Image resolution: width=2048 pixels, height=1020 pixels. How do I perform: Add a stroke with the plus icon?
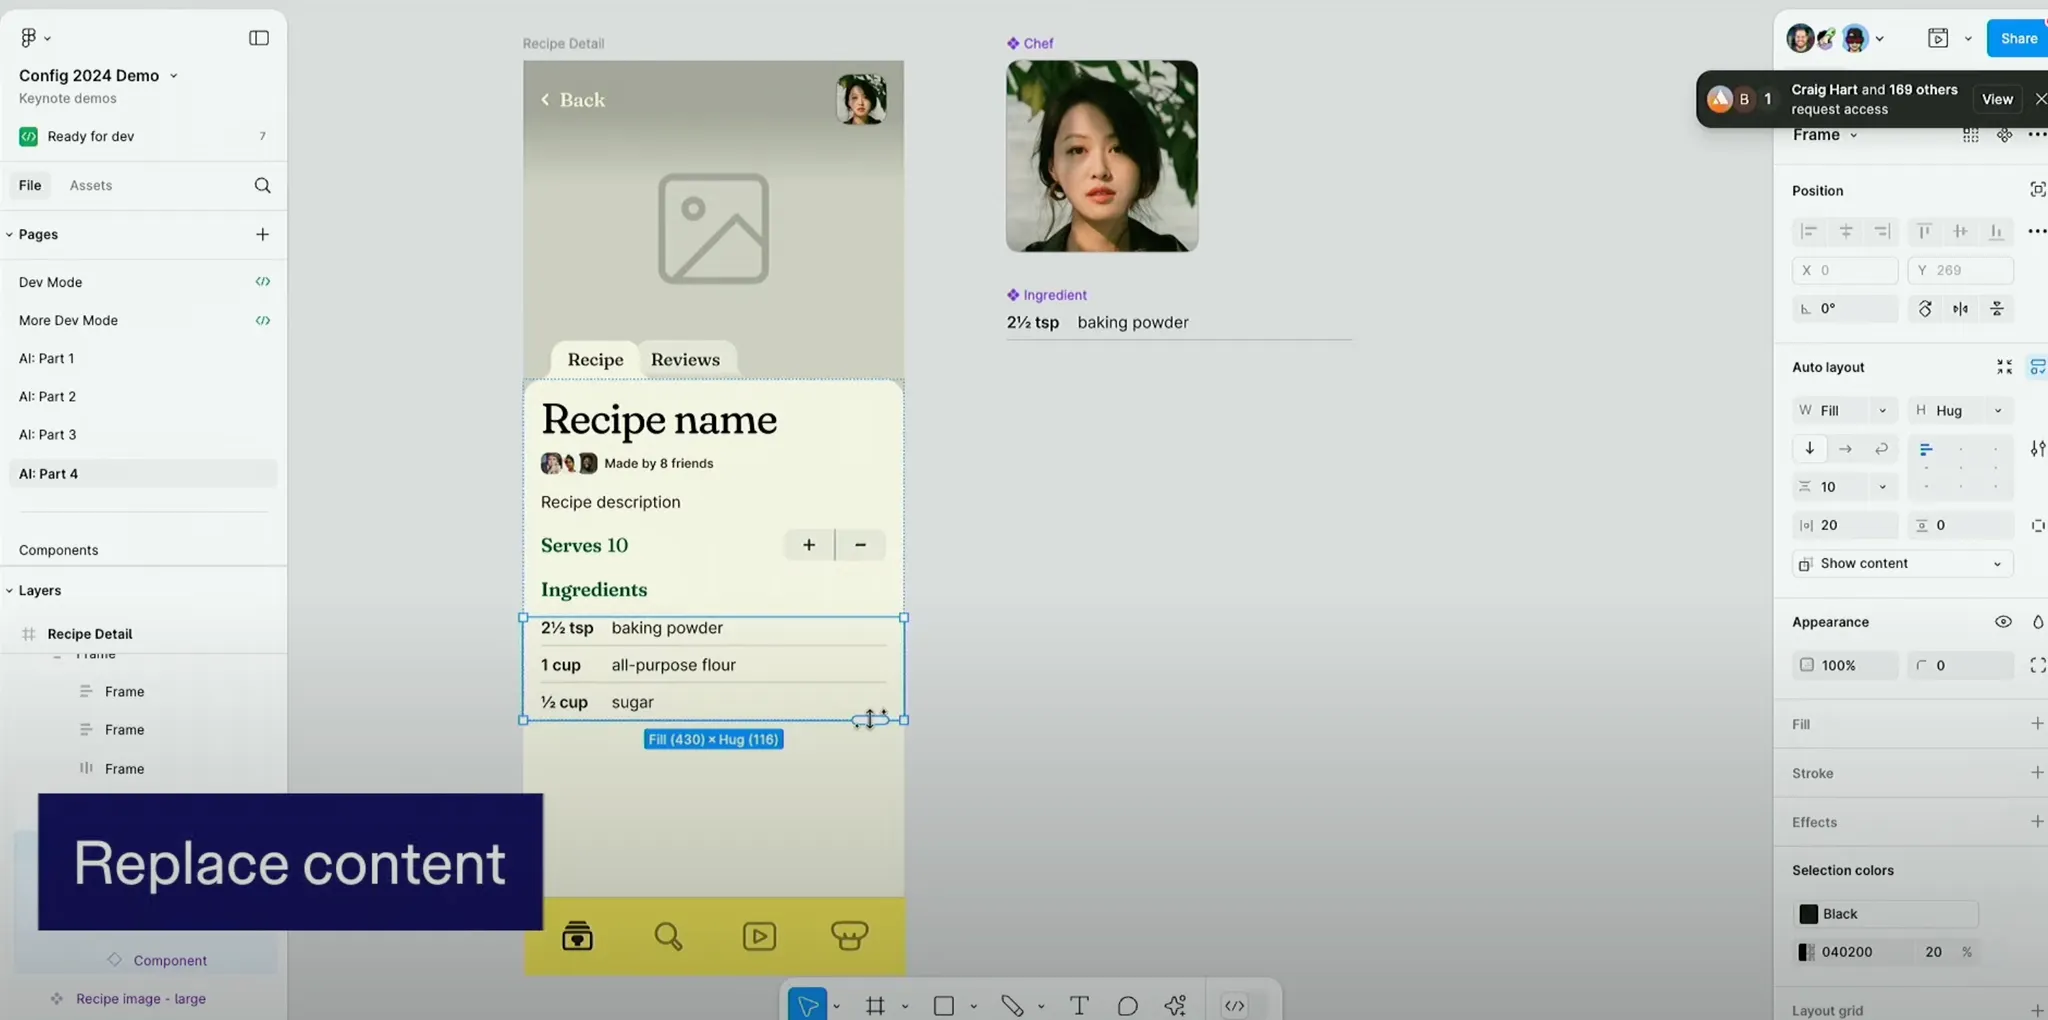click(x=2037, y=772)
